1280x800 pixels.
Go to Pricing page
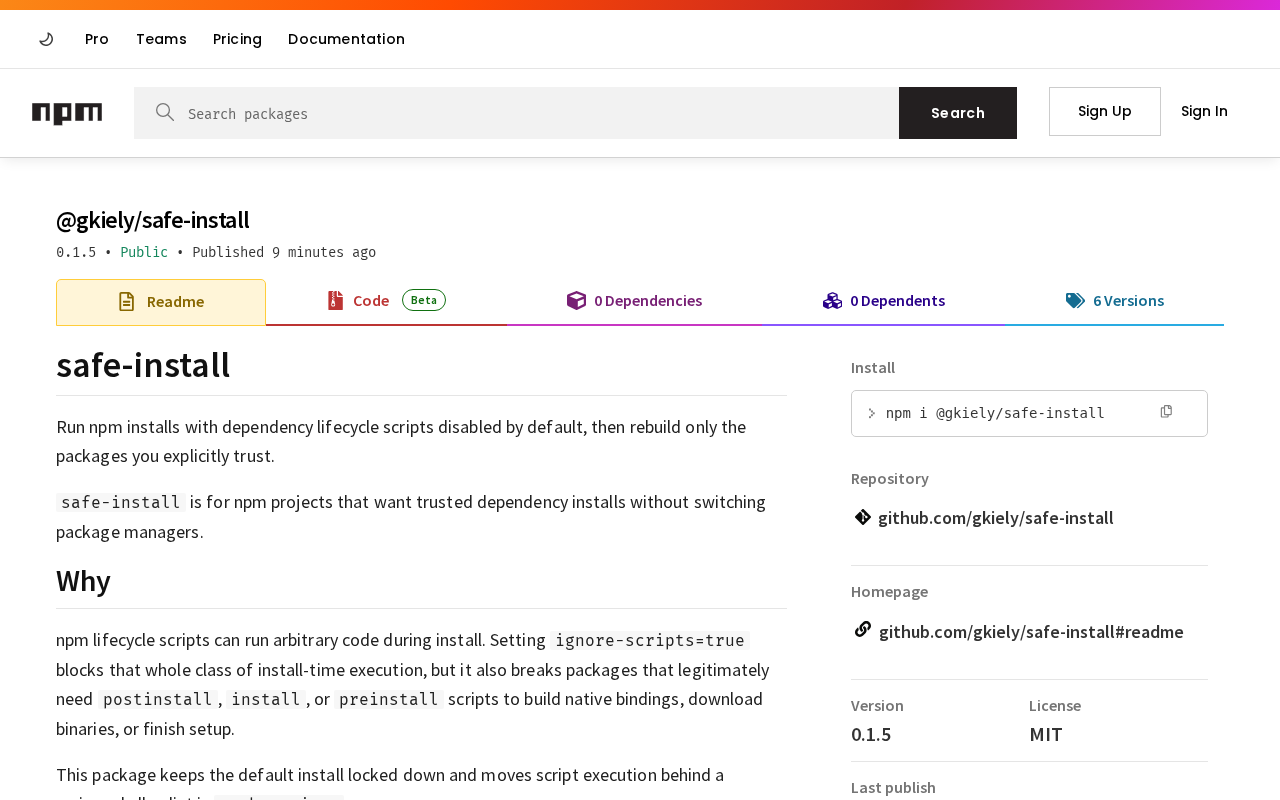pos(237,39)
